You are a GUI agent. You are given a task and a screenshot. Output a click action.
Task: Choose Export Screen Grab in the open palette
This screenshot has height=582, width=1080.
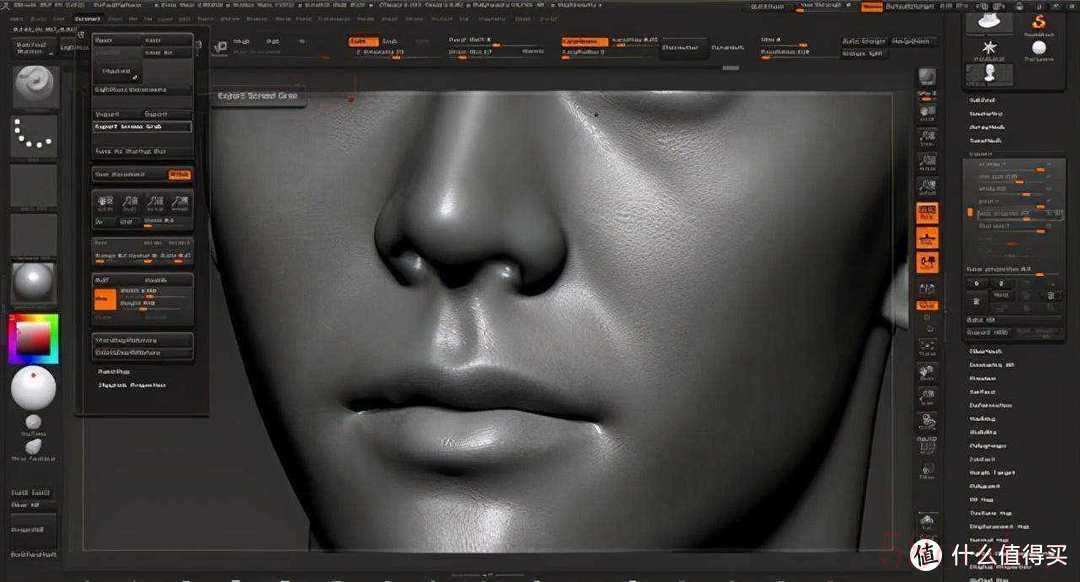(x=143, y=127)
